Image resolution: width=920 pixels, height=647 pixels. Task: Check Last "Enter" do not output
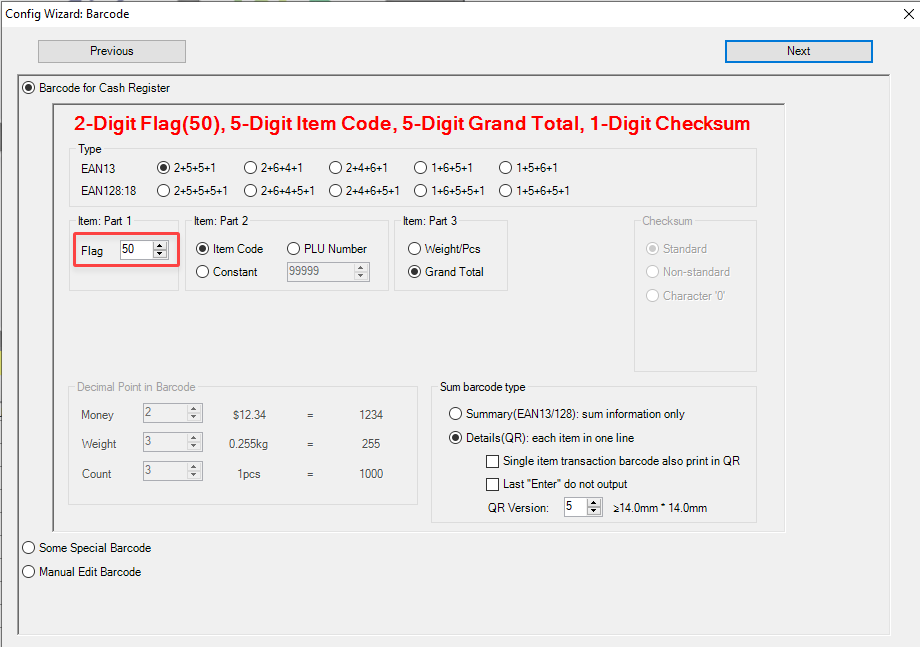coord(492,484)
